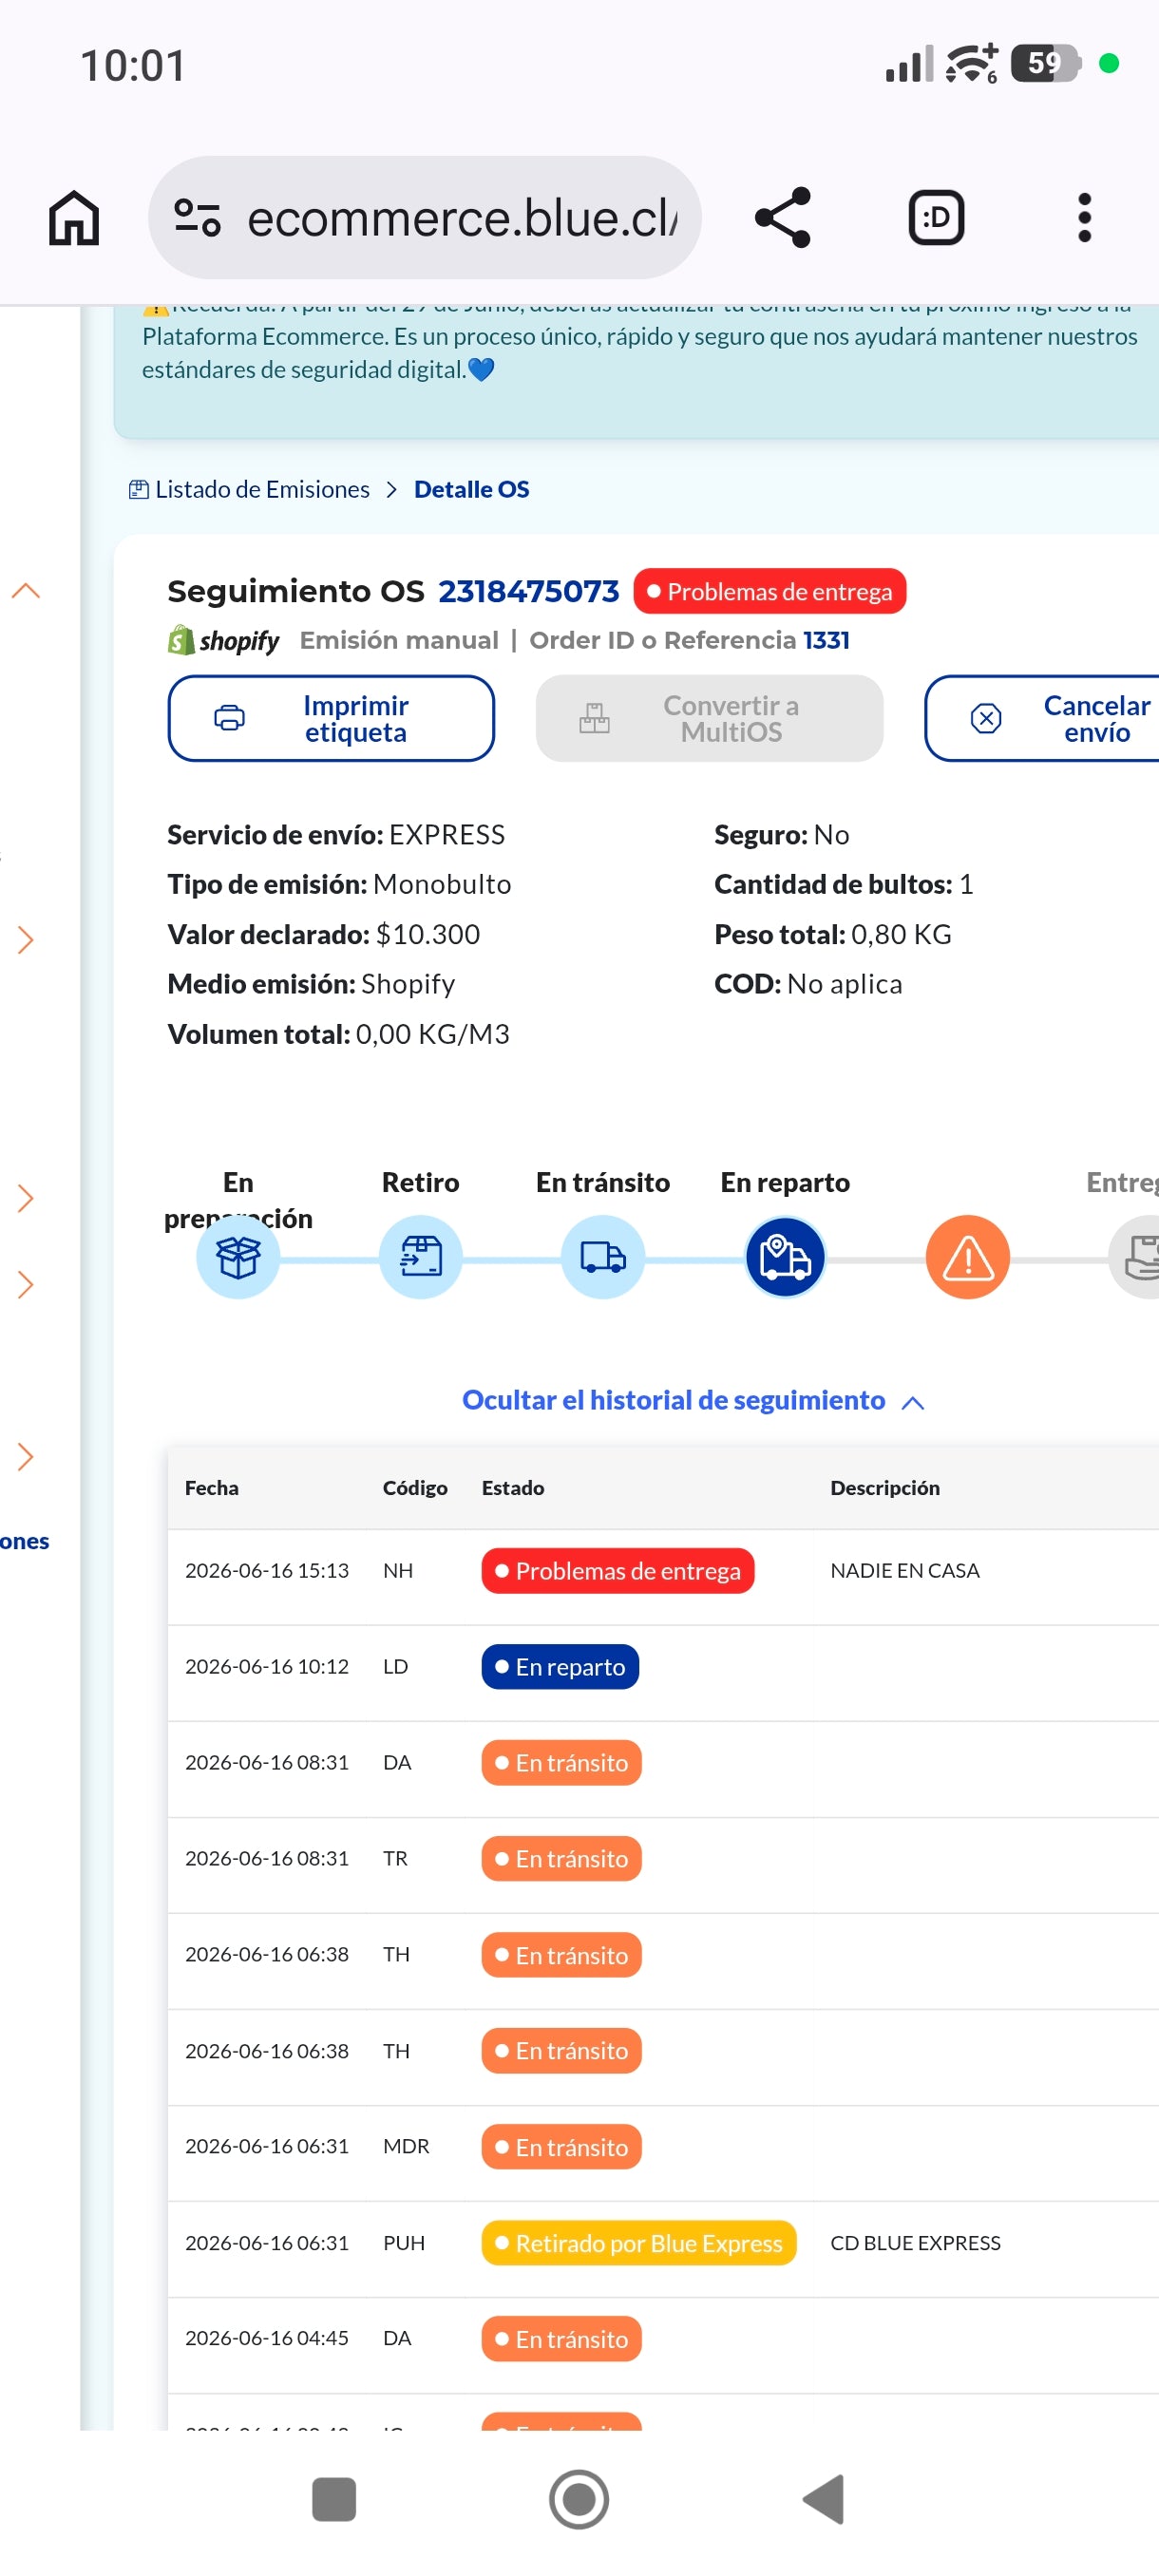Cancel shipment with Cancelar envío button

(x=1042, y=718)
